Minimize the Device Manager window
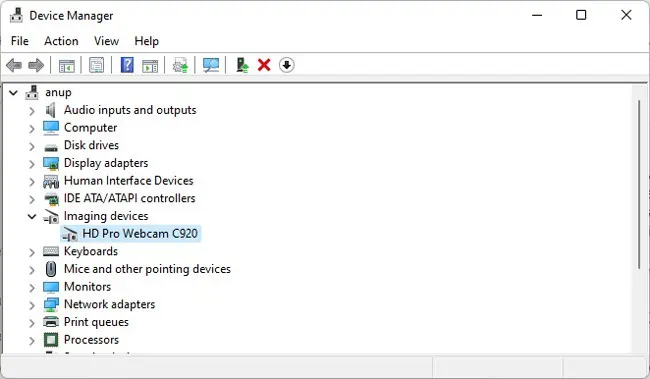Viewport: 650px width, 379px height. (537, 15)
